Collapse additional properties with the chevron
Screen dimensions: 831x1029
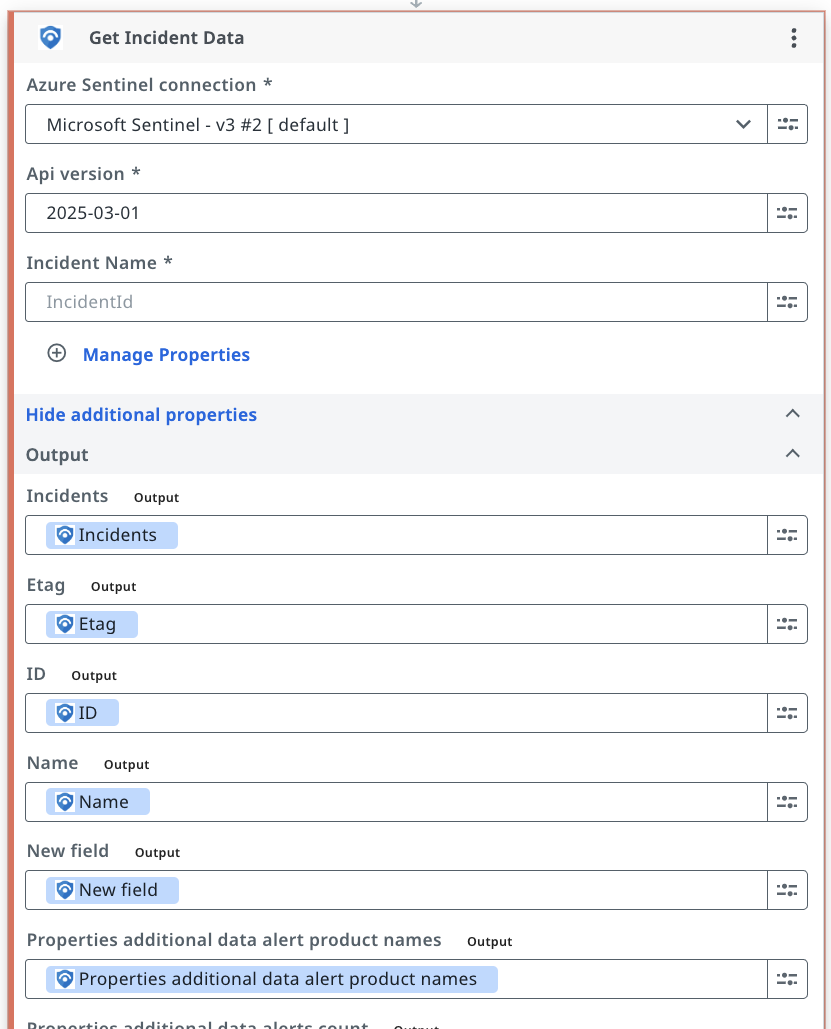coord(793,413)
